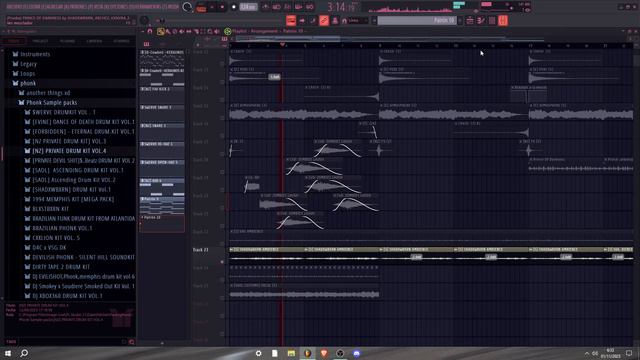
Task: Mute Track 13 using its LED toggle
Action: (222, 82)
